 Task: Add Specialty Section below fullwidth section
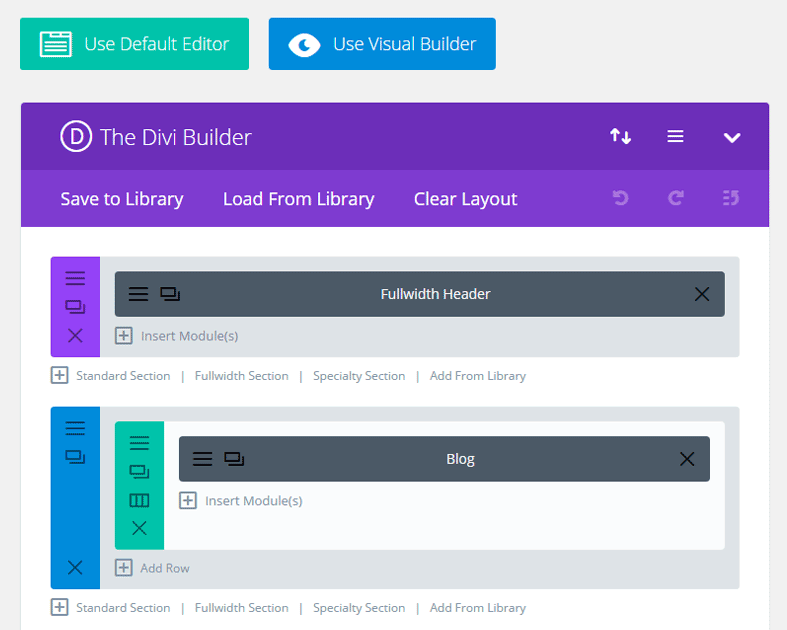coord(359,376)
